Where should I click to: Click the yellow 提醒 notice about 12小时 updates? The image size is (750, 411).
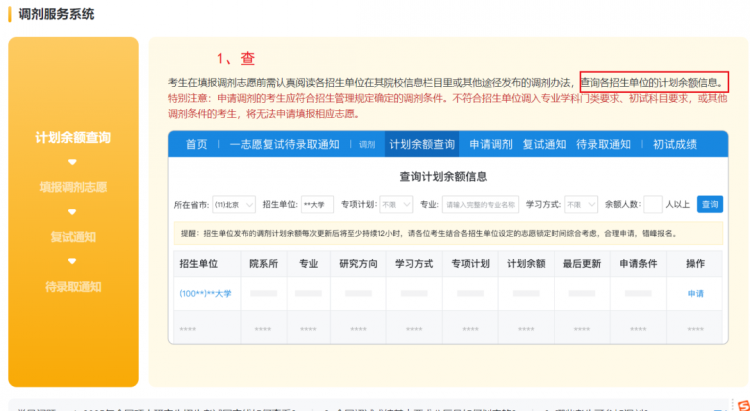448,233
